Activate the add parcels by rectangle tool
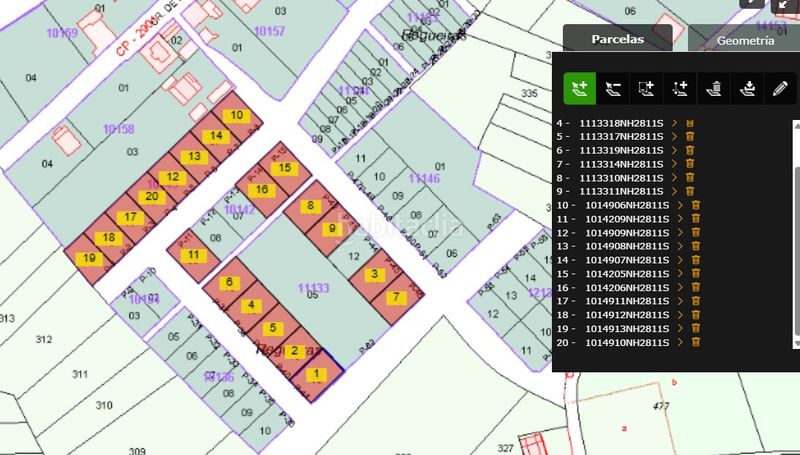 click(x=646, y=88)
